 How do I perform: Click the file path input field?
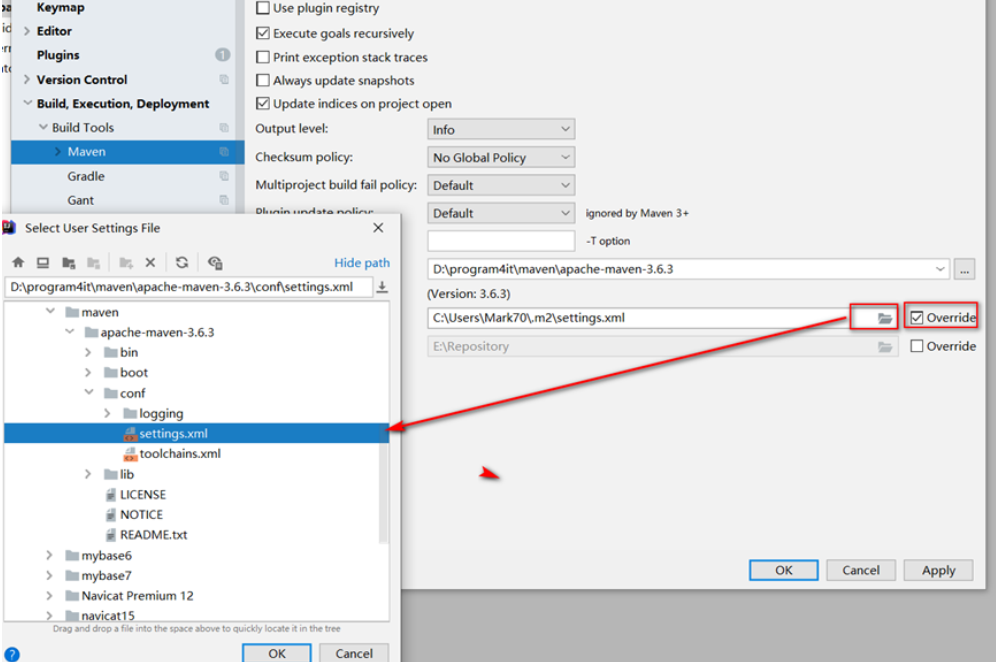click(x=189, y=287)
